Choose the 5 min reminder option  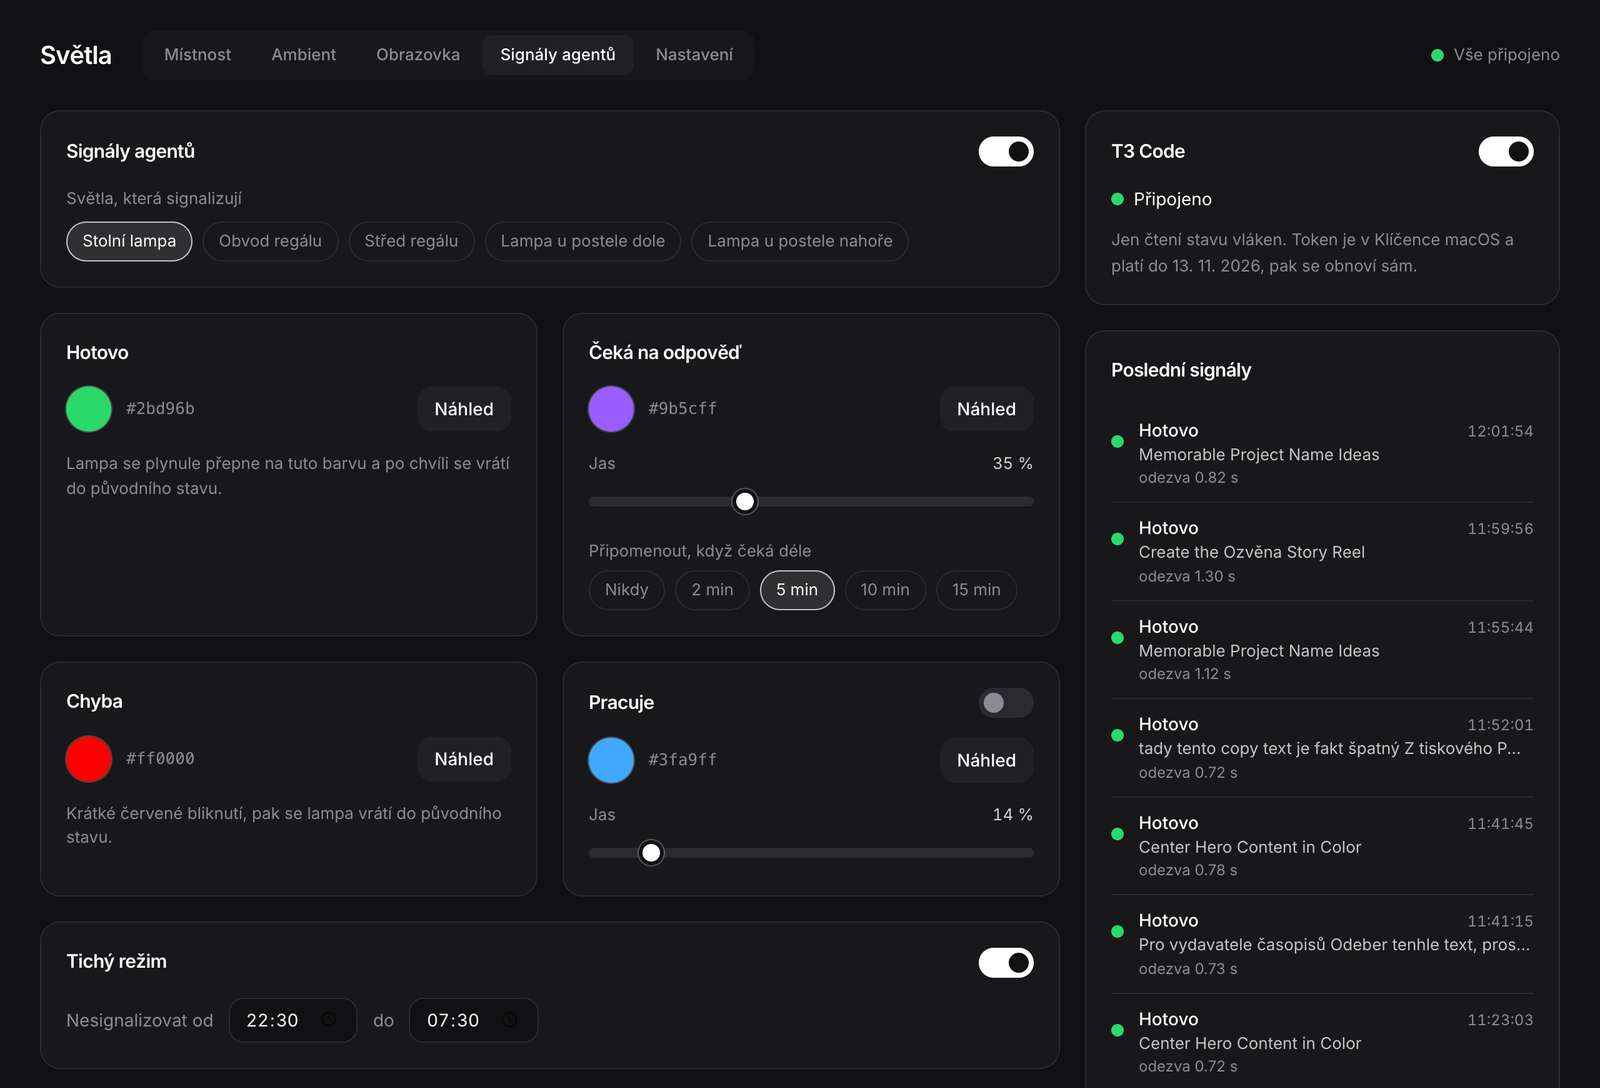pos(797,590)
